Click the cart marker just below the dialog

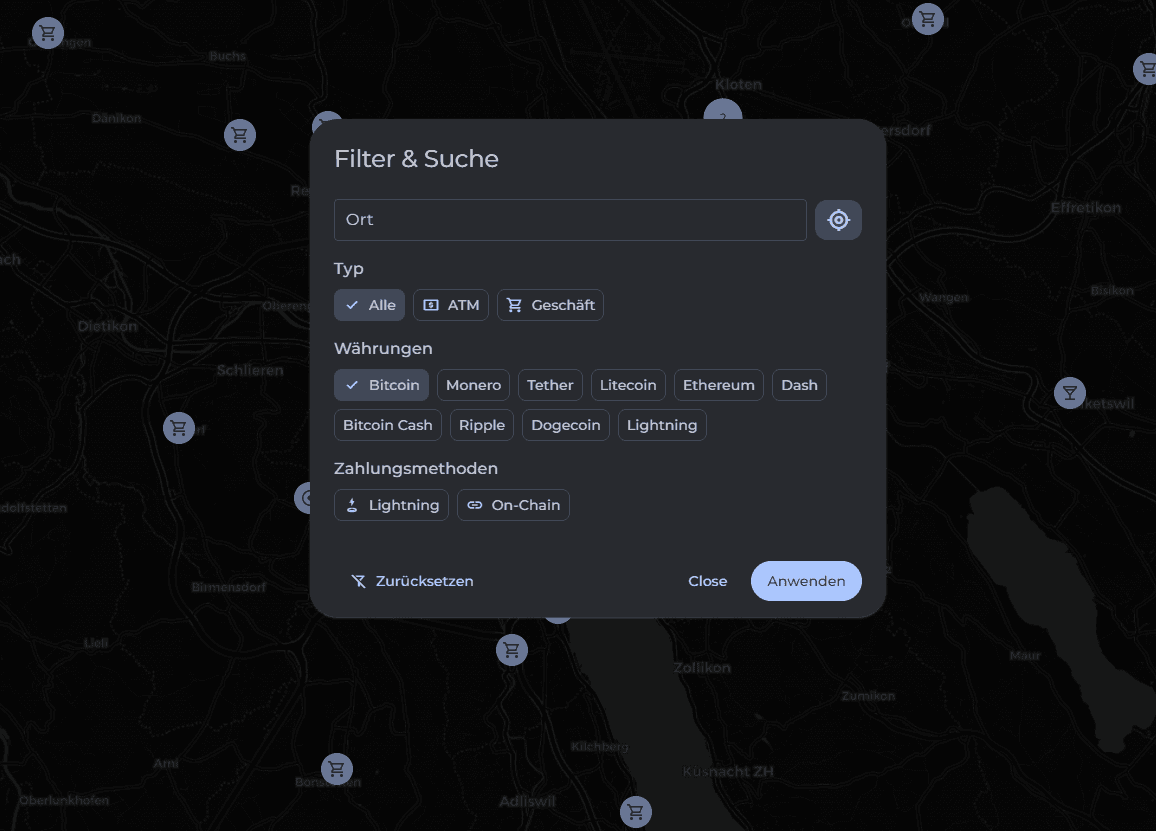pos(511,650)
